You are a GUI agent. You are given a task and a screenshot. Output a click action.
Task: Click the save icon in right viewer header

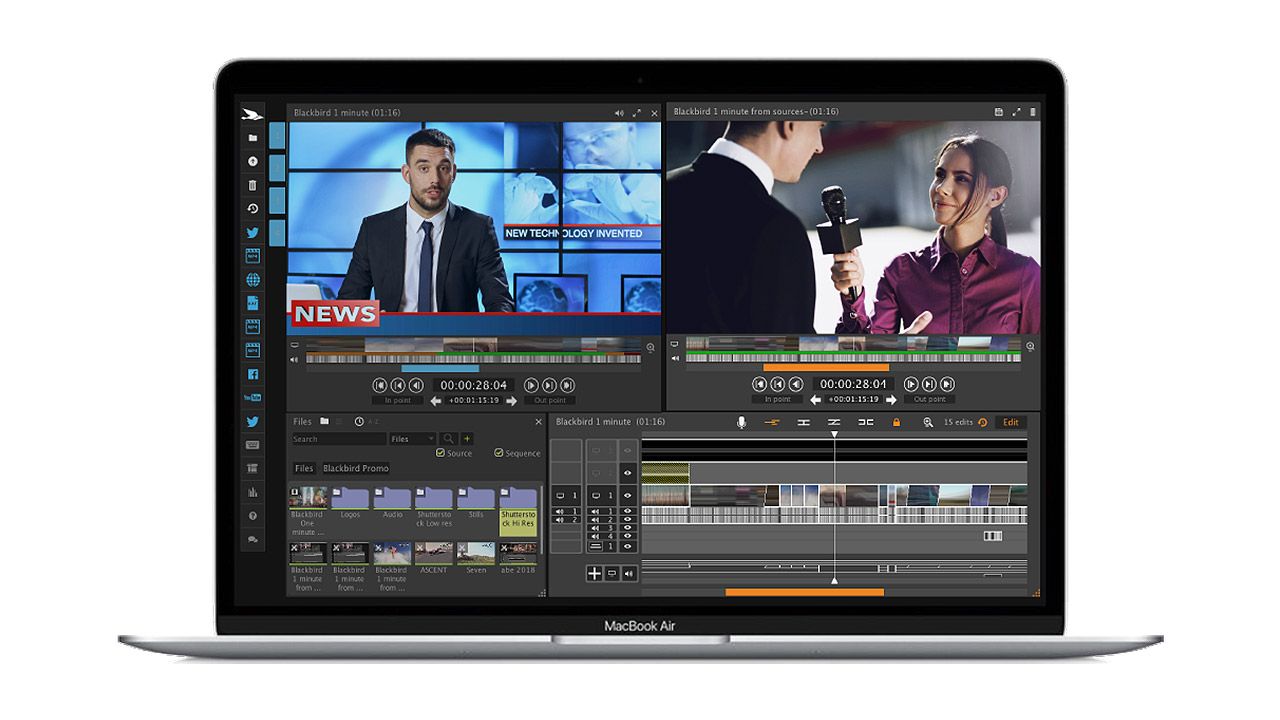point(998,112)
